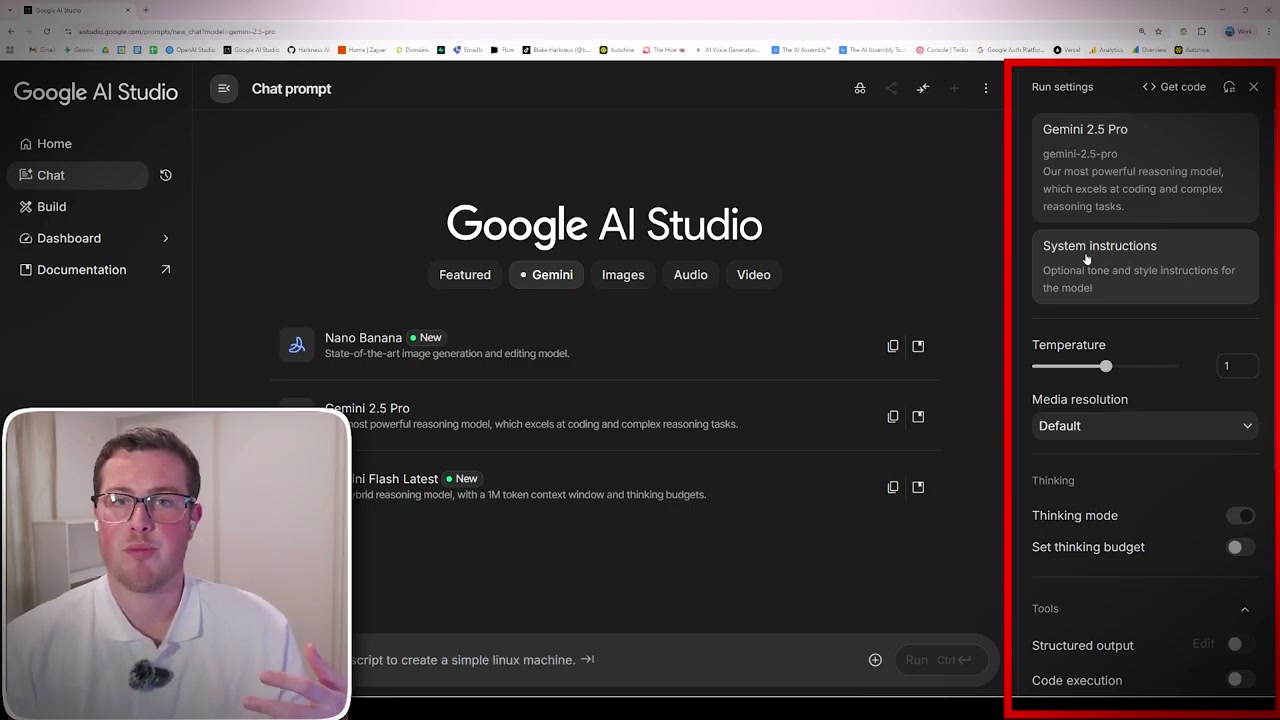Expand the Dashboard submenu arrow
This screenshot has height=720, width=1280.
pos(166,238)
